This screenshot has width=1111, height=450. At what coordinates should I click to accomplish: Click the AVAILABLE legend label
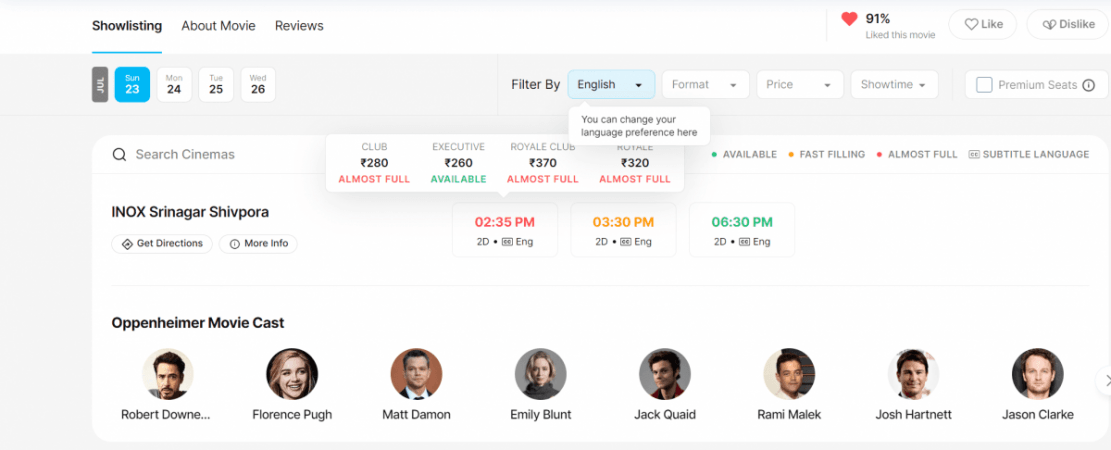[x=750, y=154]
